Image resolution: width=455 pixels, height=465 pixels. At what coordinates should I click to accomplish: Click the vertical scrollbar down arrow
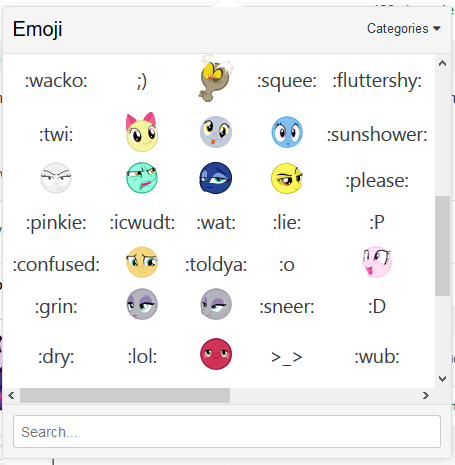(x=442, y=379)
